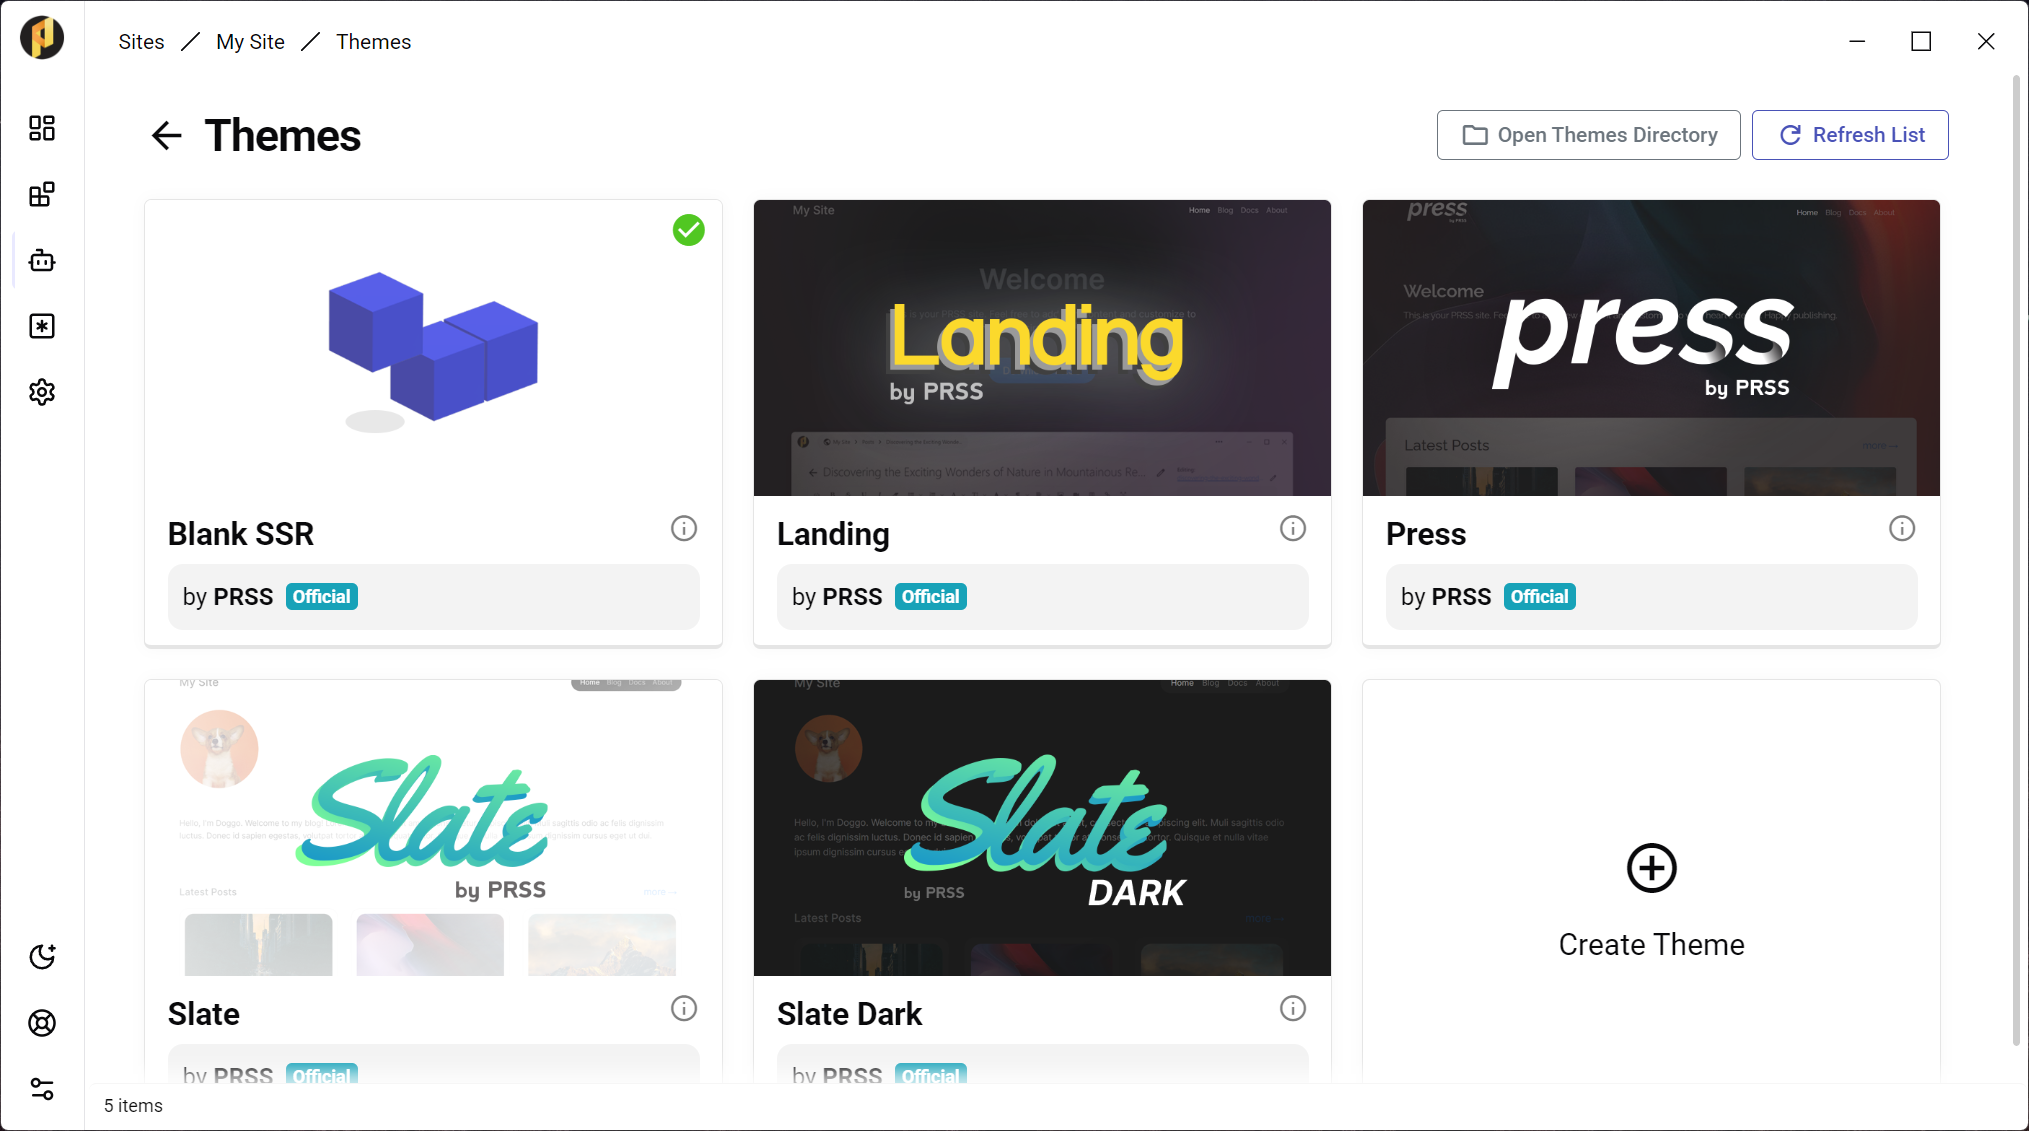
Task: Open the asterisk box icon in sidebar
Action: coord(42,326)
